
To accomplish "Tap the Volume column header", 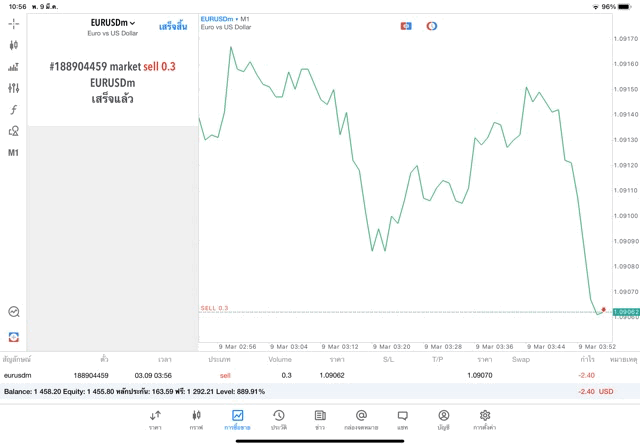I will [280, 360].
